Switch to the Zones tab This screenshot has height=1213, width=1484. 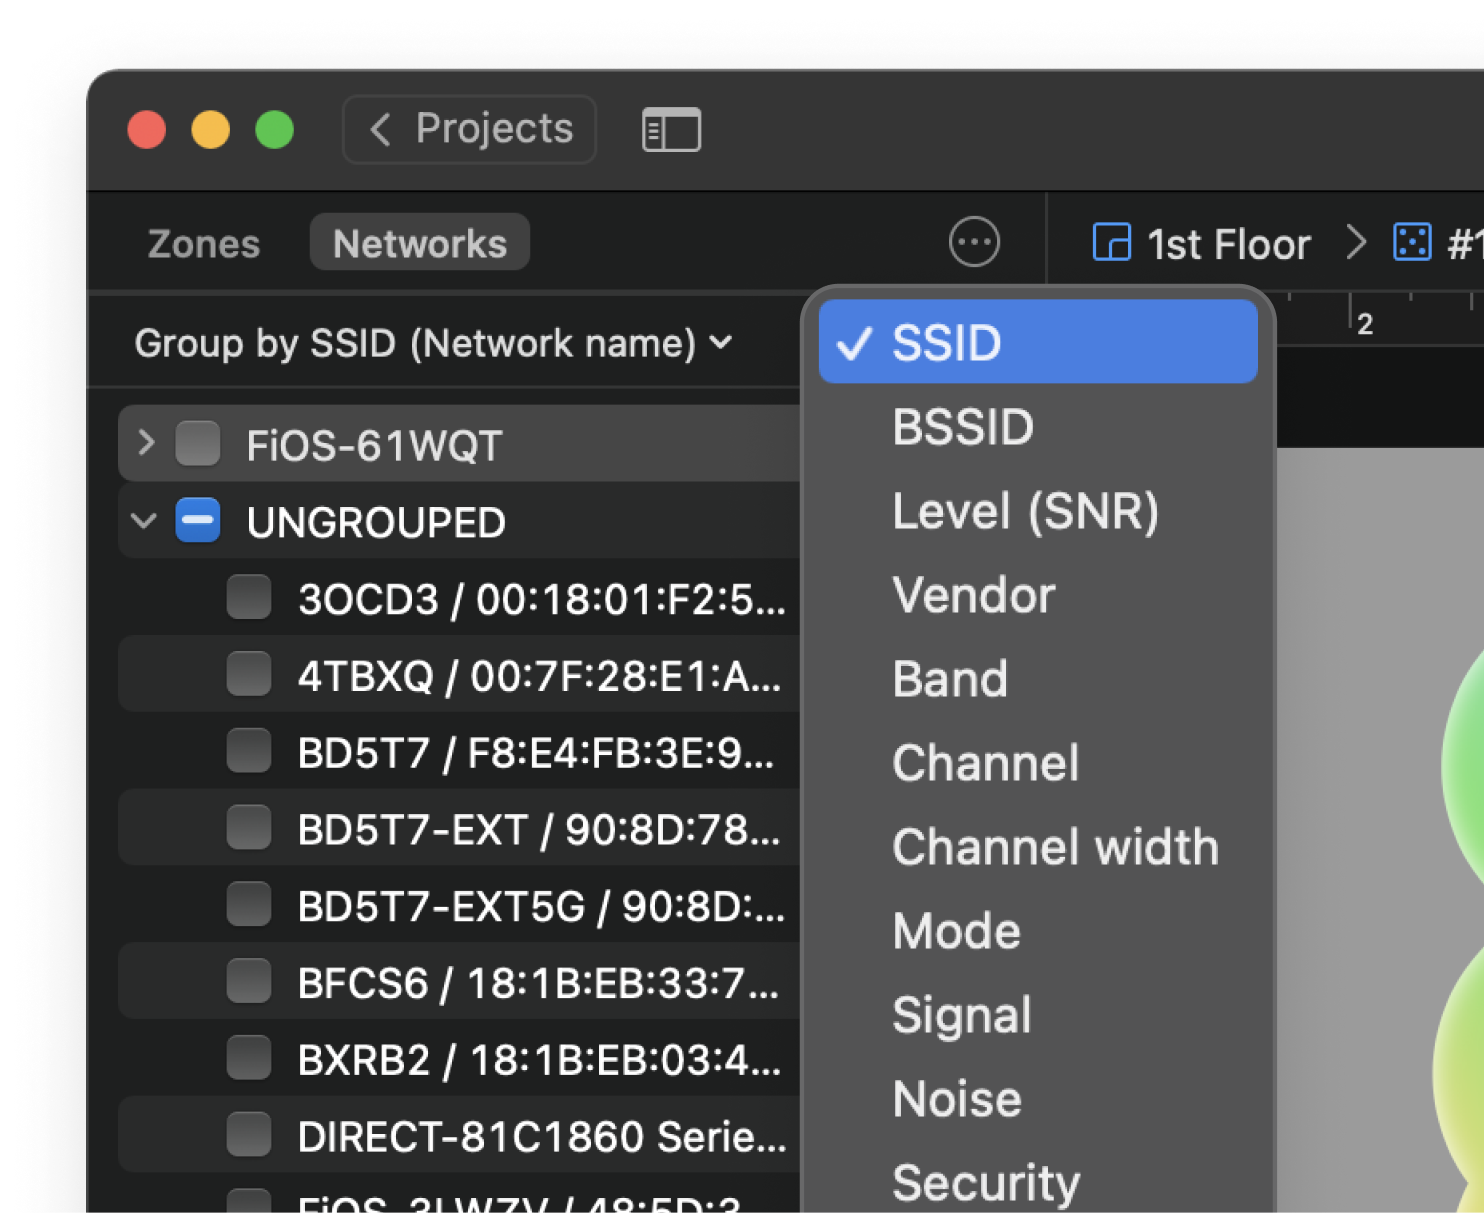204,244
